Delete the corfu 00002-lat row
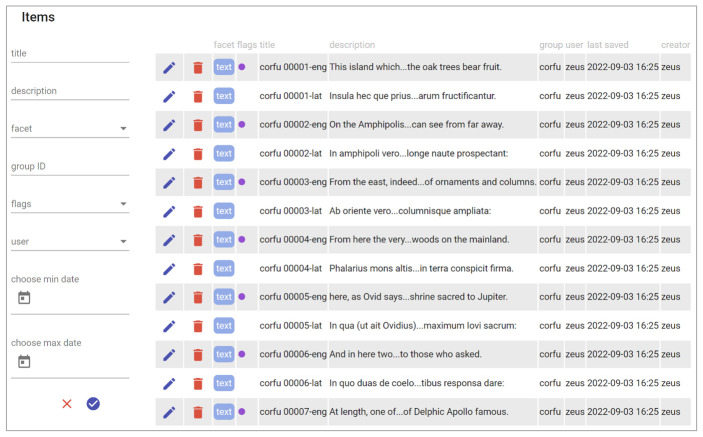This screenshot has width=703, height=437. 198,154
